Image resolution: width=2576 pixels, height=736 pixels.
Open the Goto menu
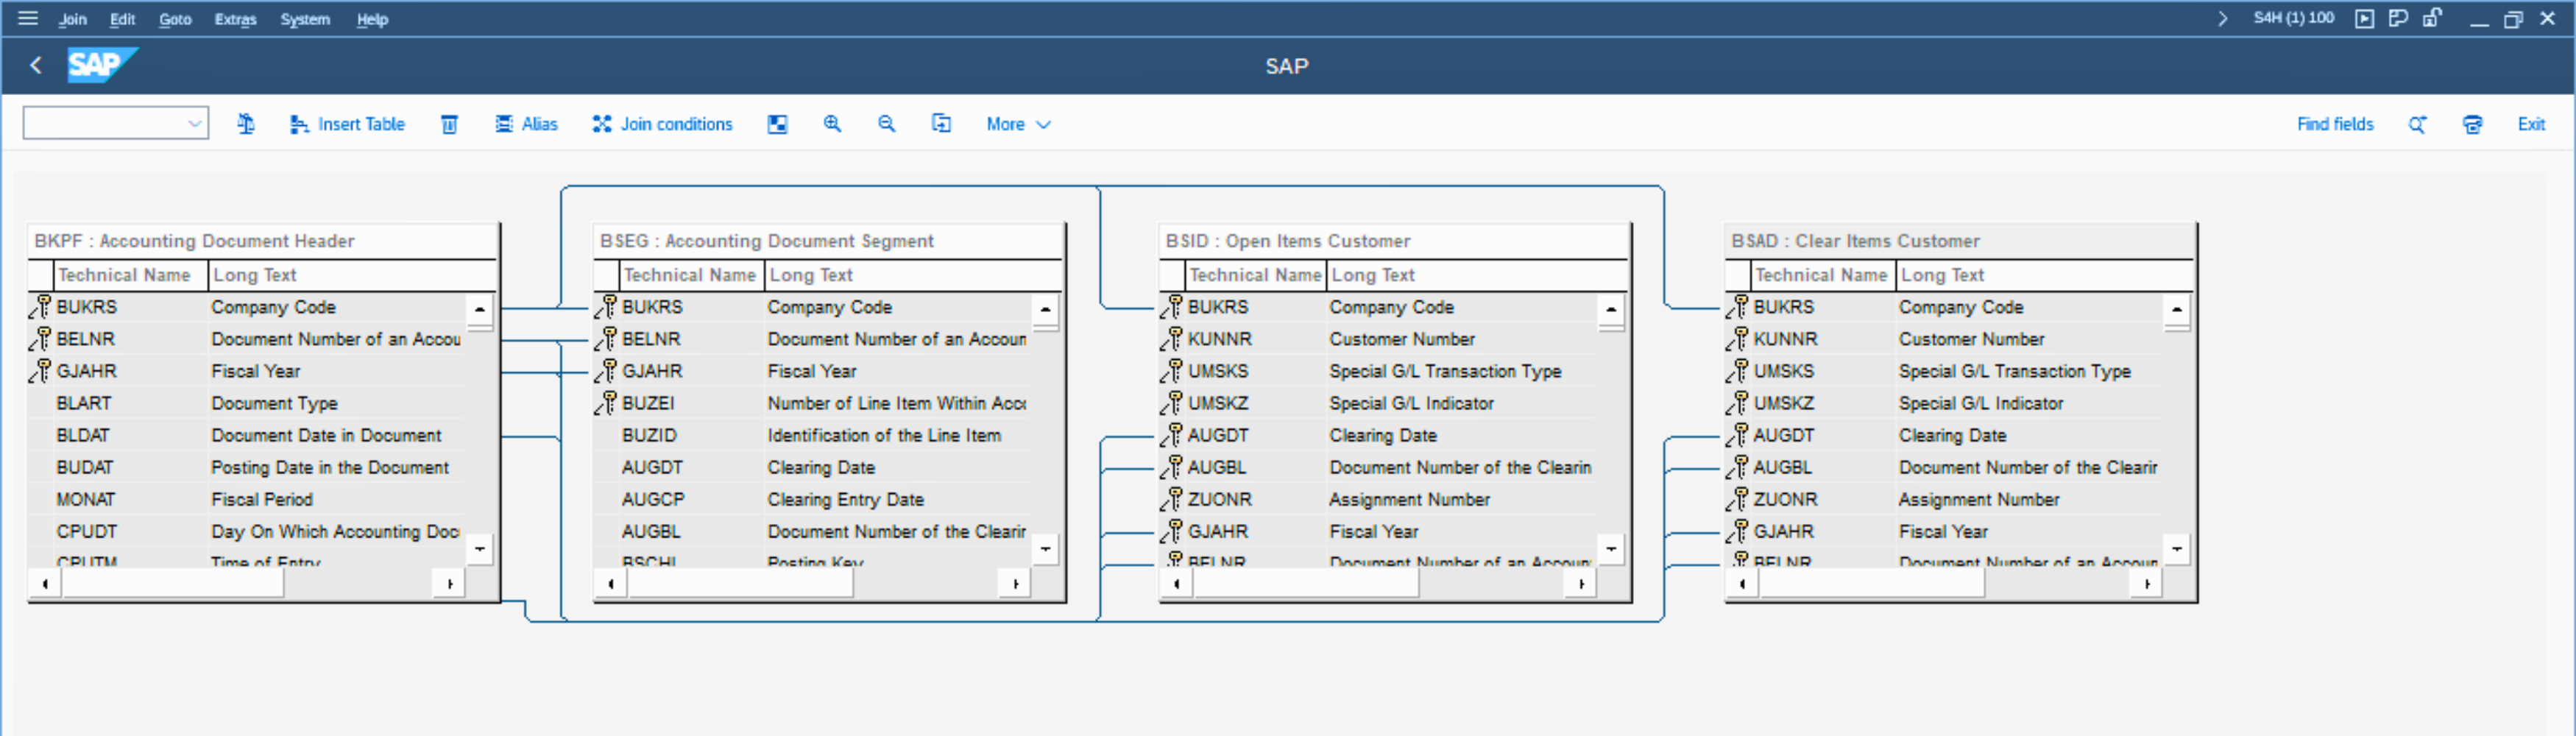(x=175, y=19)
